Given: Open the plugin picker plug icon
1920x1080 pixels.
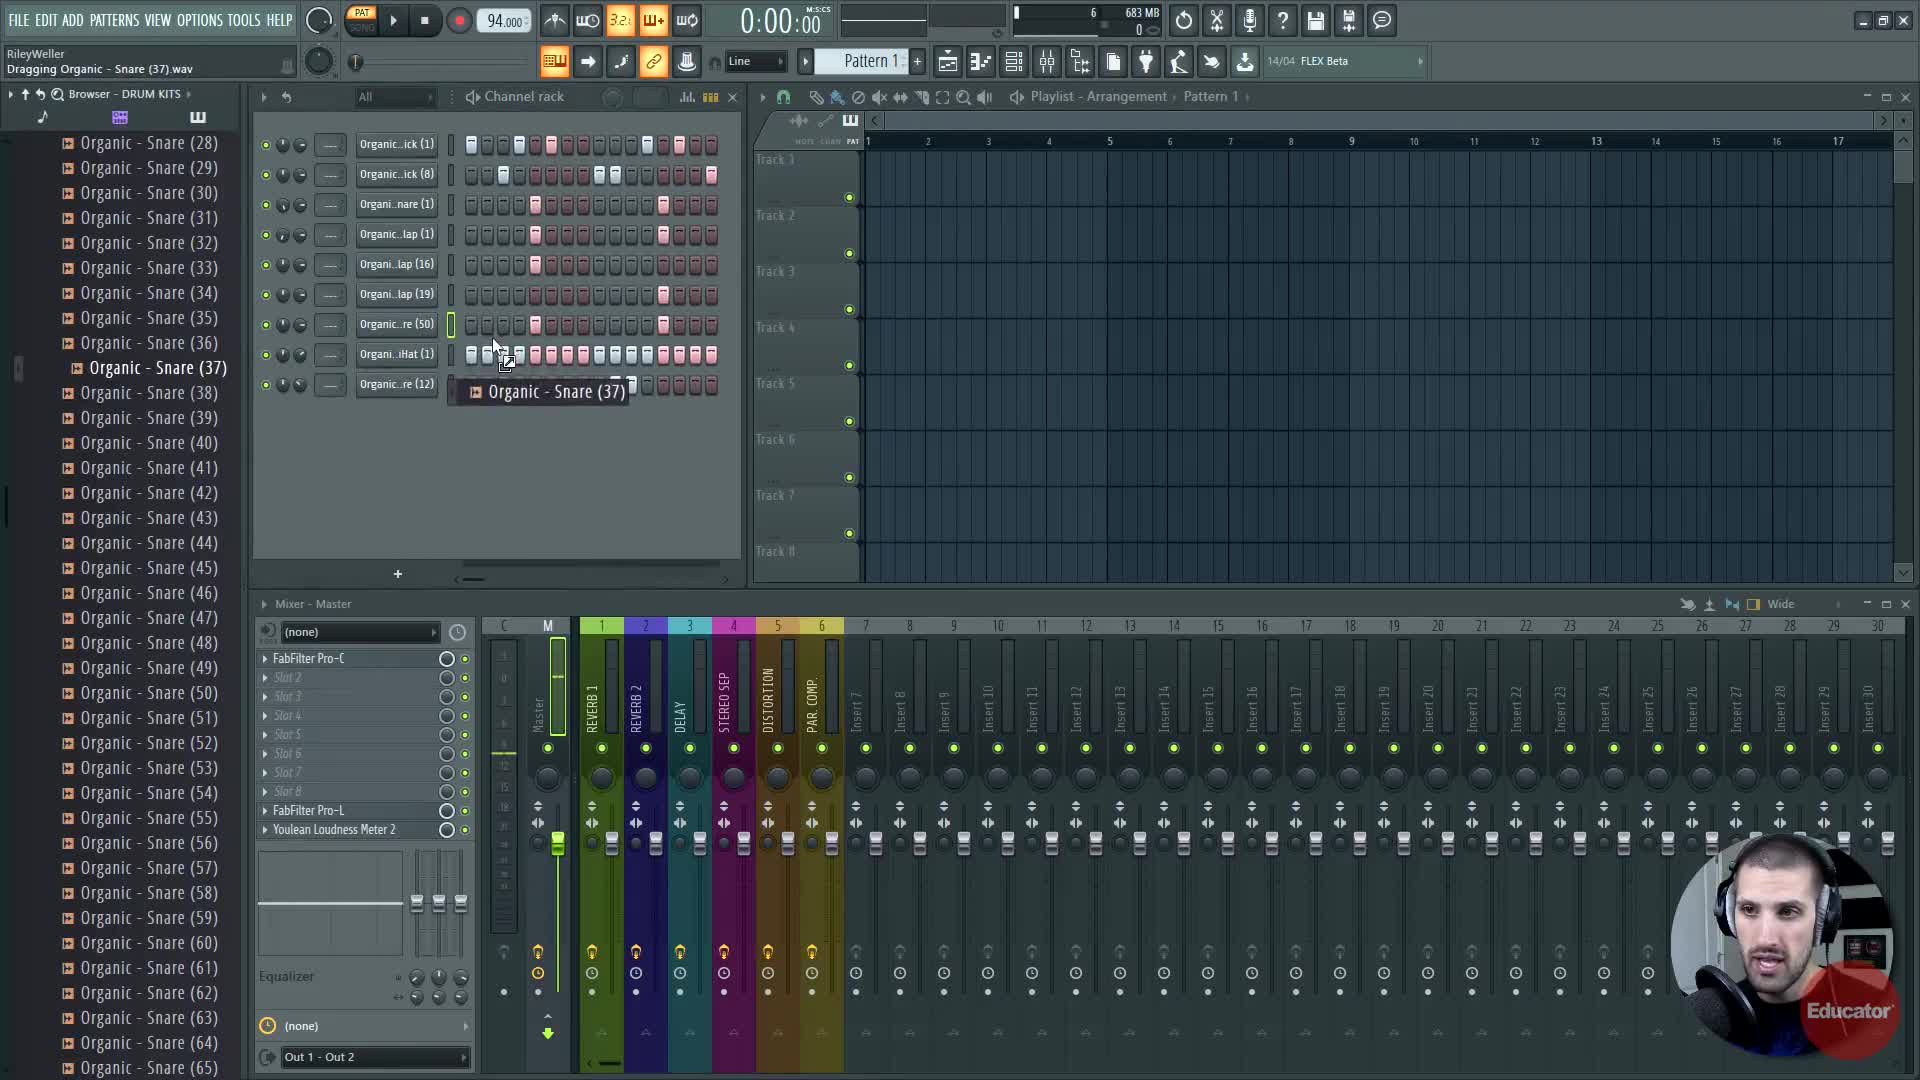Looking at the screenshot, I should pos(1146,62).
